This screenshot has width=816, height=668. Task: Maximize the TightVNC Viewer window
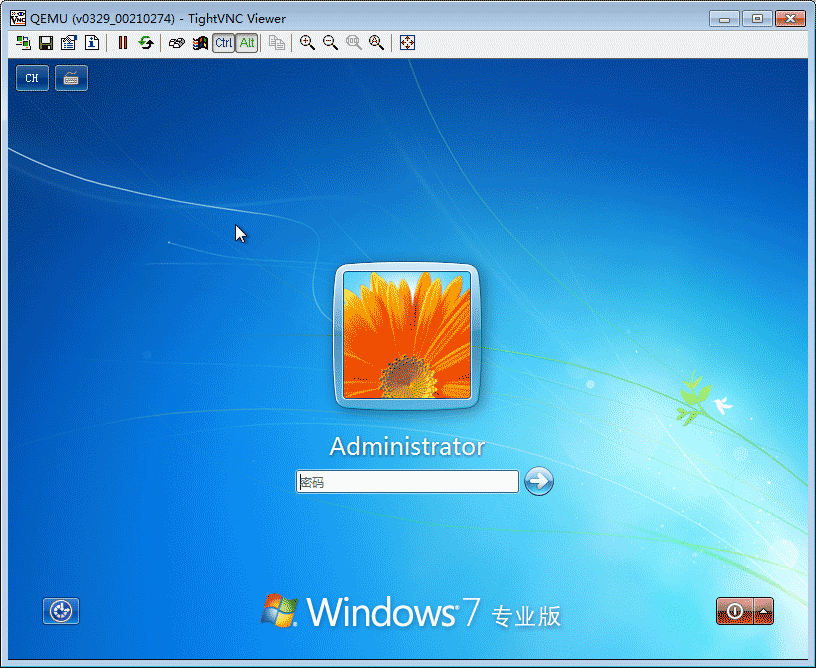757,19
